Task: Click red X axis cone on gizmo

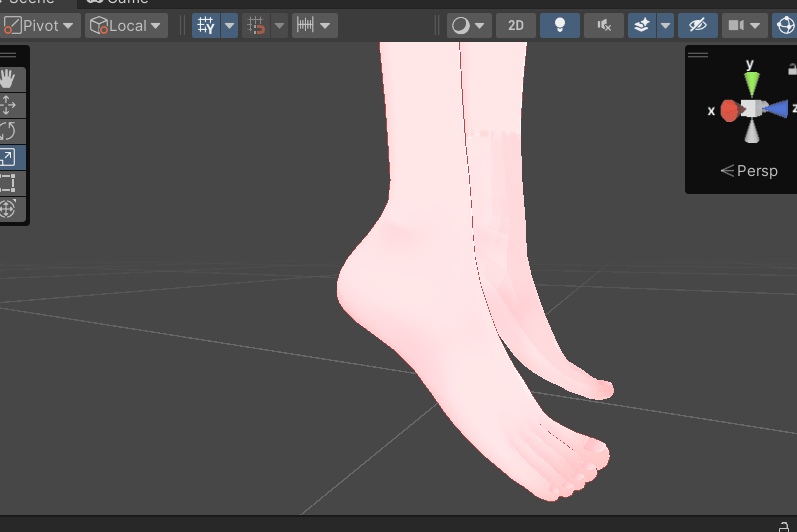Action: pyautogui.click(x=731, y=110)
